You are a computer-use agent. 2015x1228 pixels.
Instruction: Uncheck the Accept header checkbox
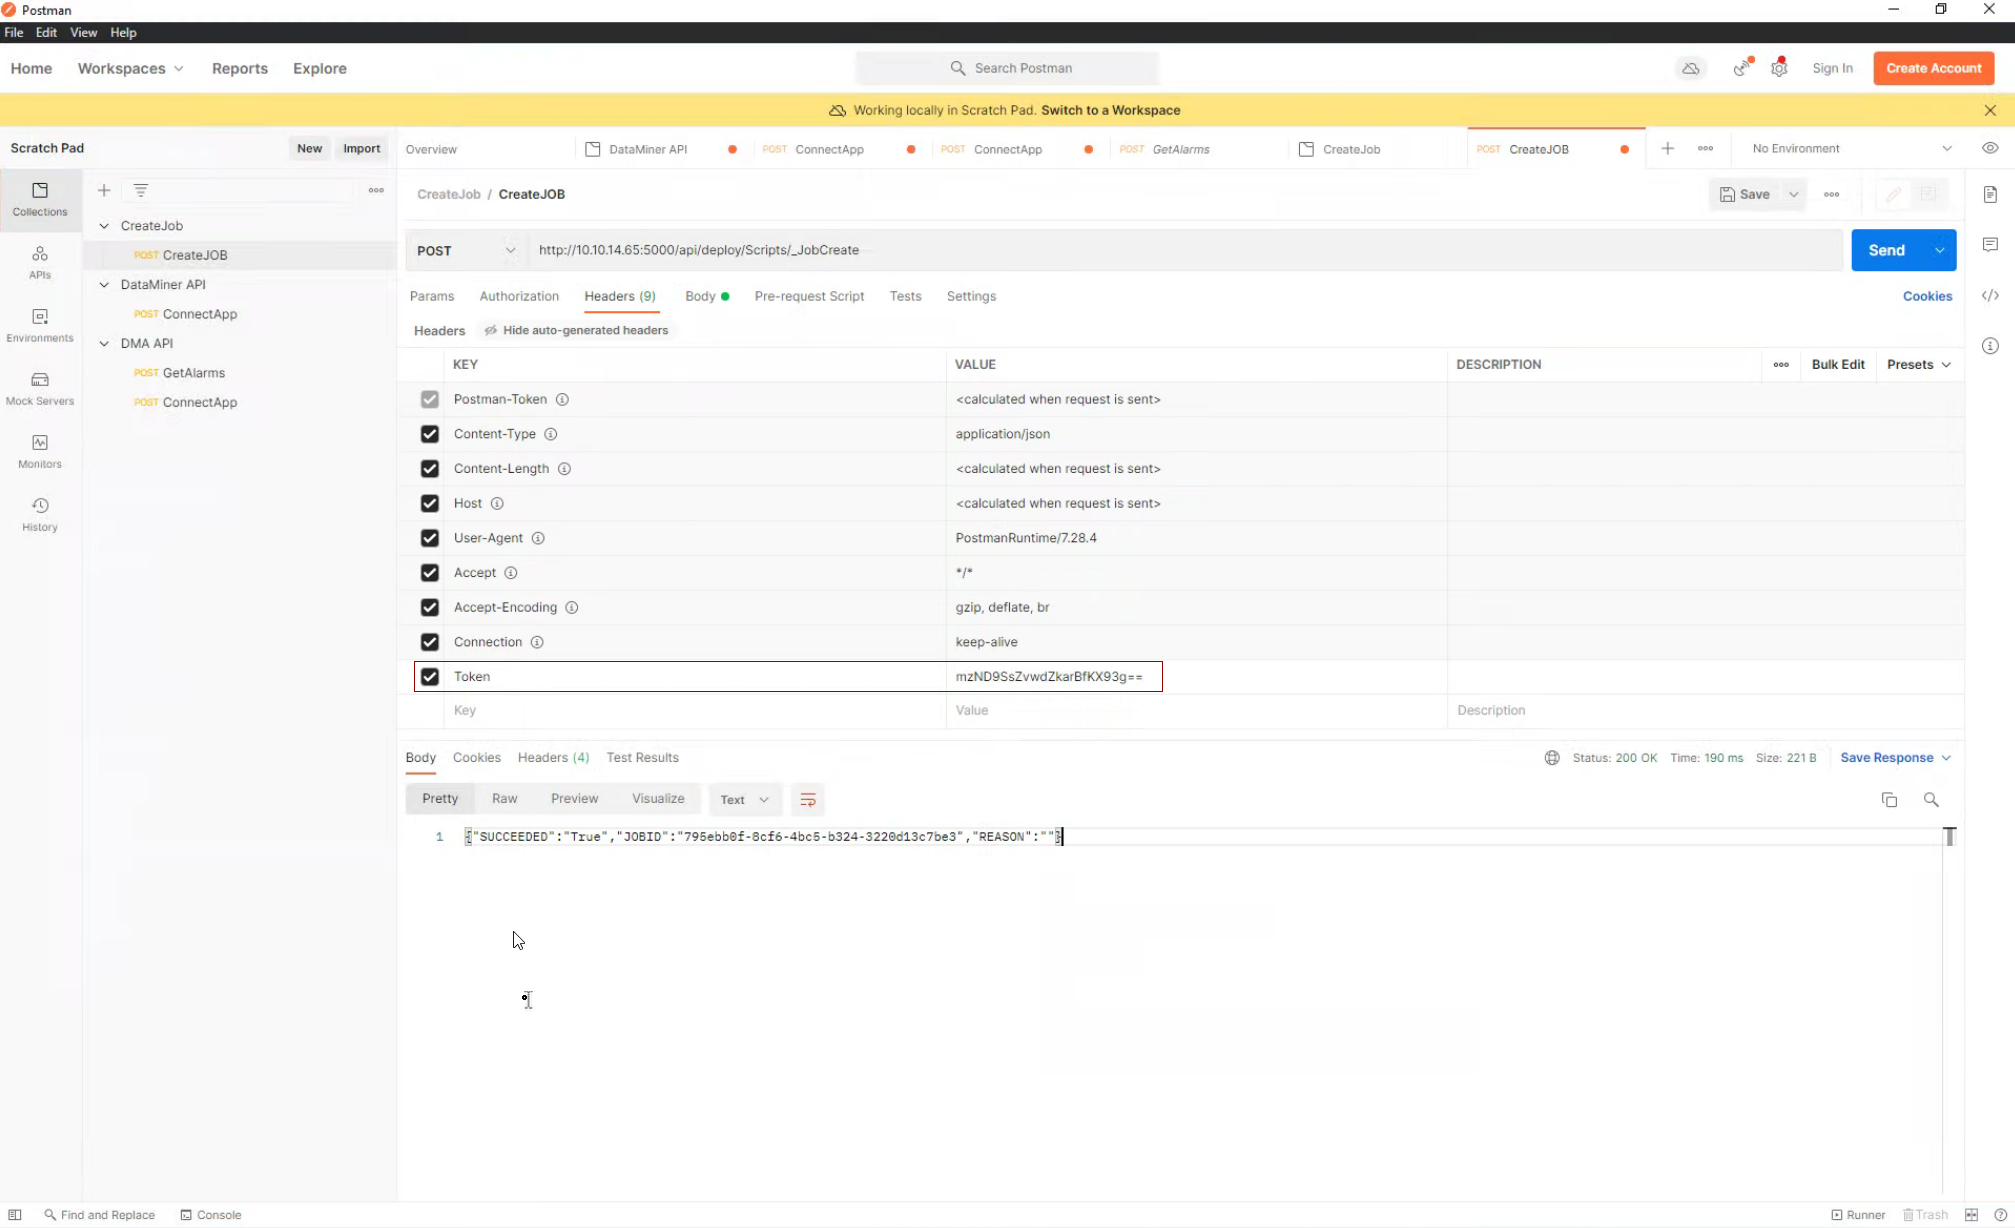(x=430, y=573)
